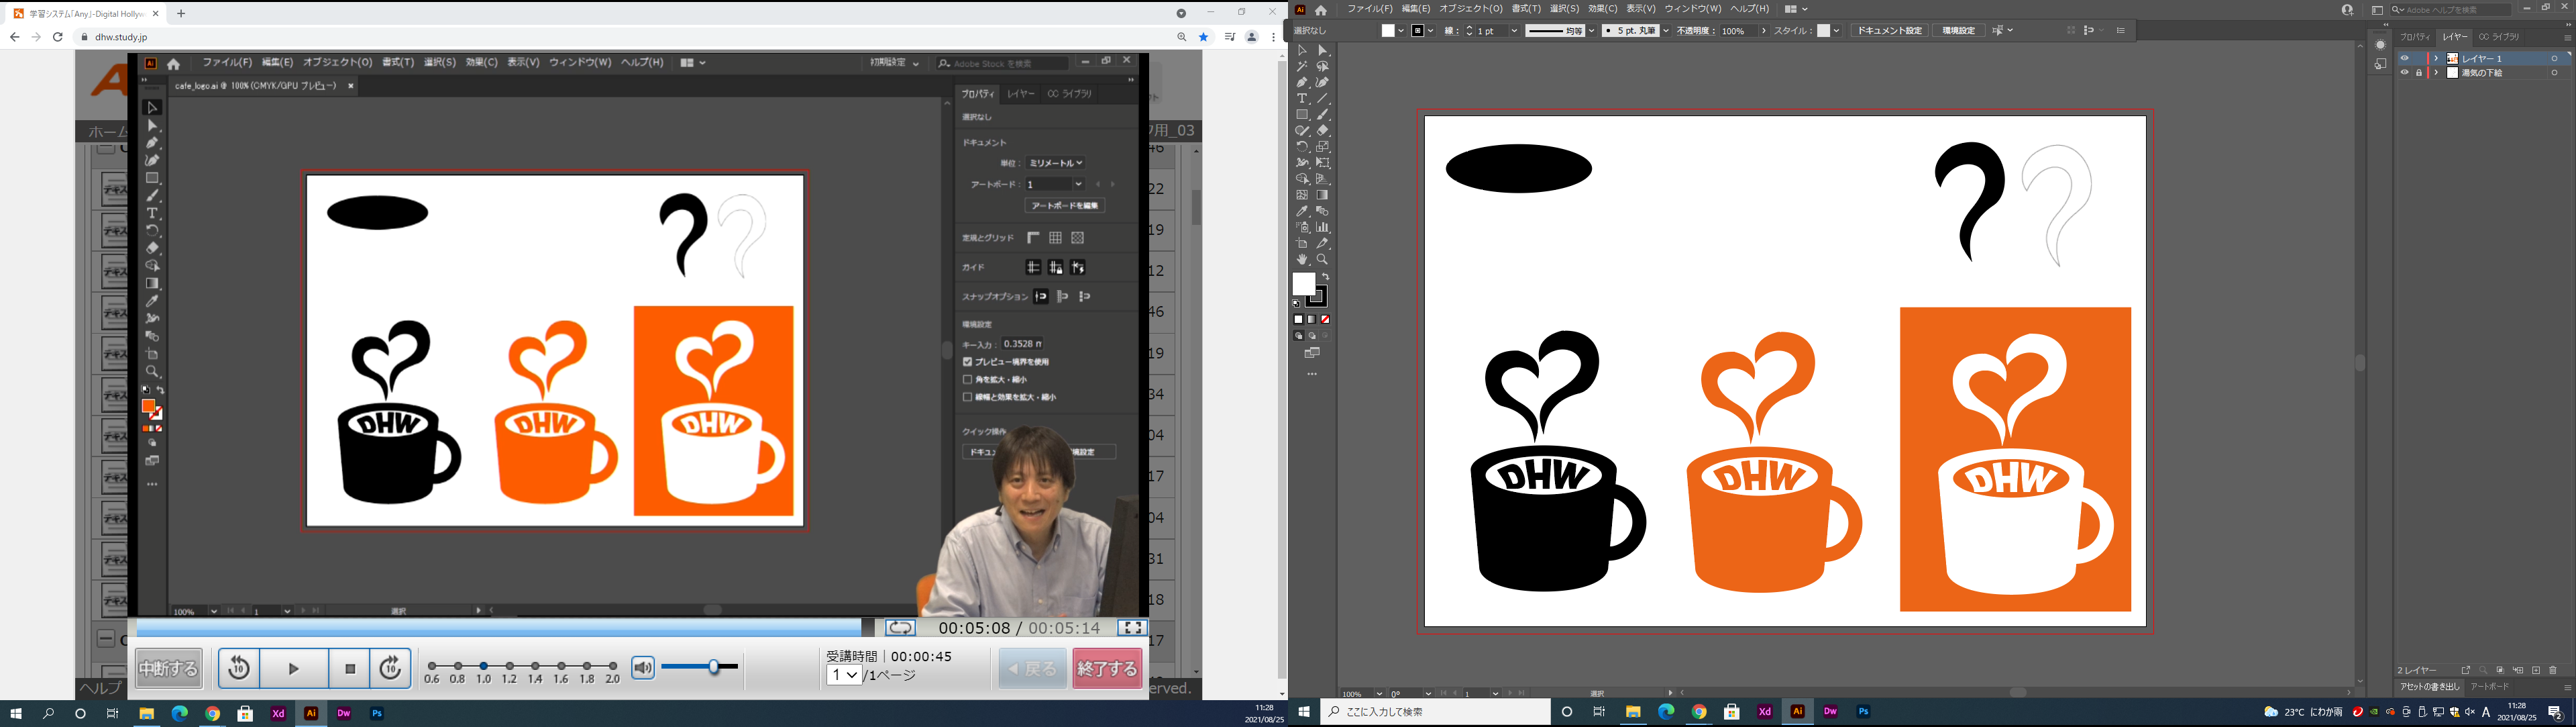
Task: Open the workspace switcher dropdown
Action: tap(1796, 9)
